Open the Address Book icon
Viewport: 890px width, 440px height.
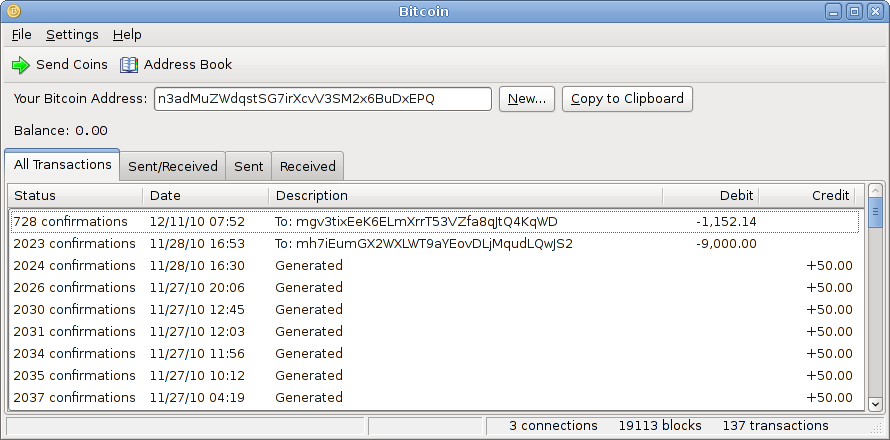129,65
